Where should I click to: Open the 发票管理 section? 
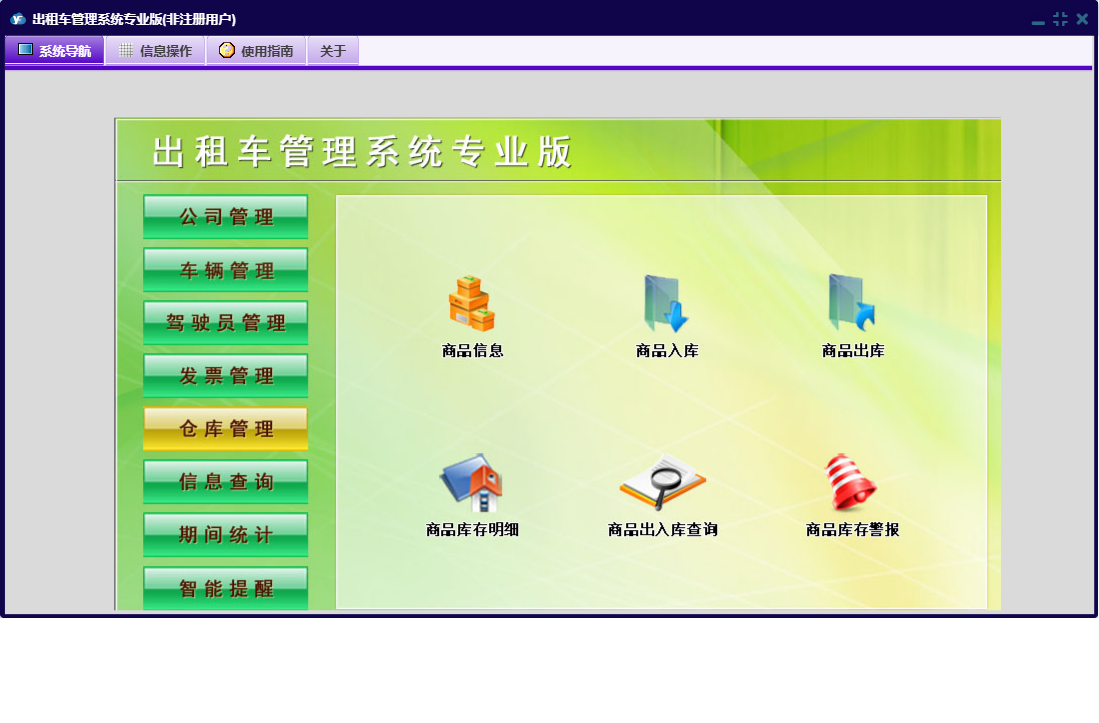tap(226, 376)
